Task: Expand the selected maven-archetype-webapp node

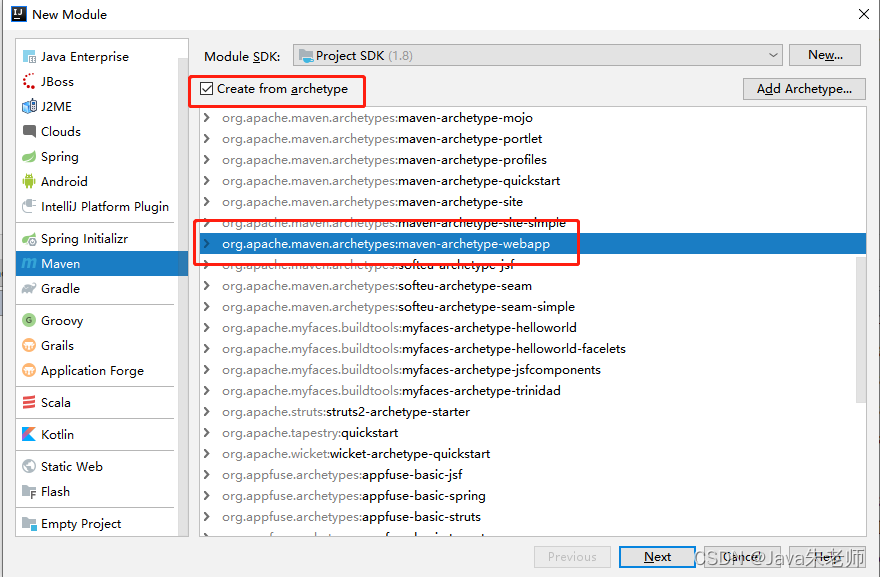Action: pyautogui.click(x=207, y=244)
